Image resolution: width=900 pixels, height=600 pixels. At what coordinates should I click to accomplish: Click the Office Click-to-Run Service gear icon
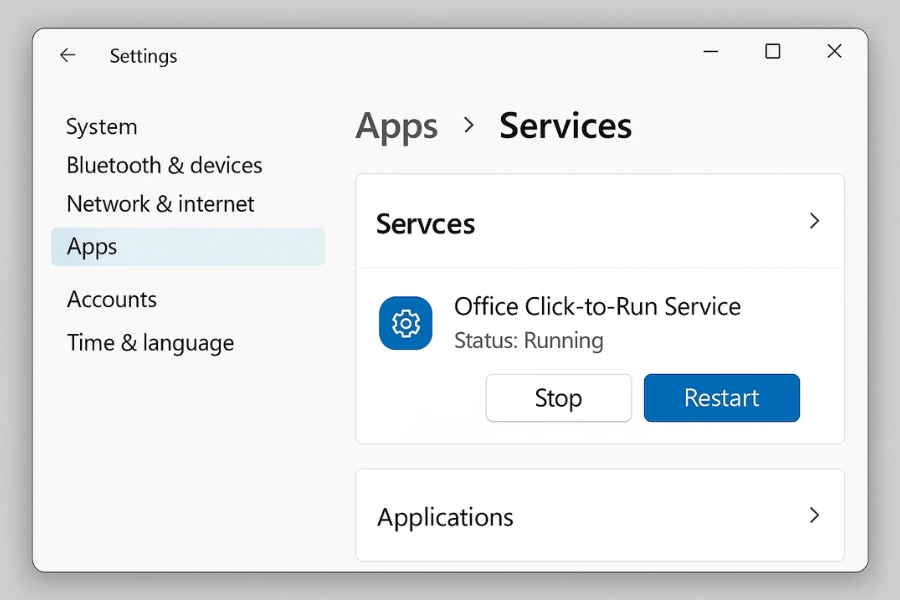point(405,322)
